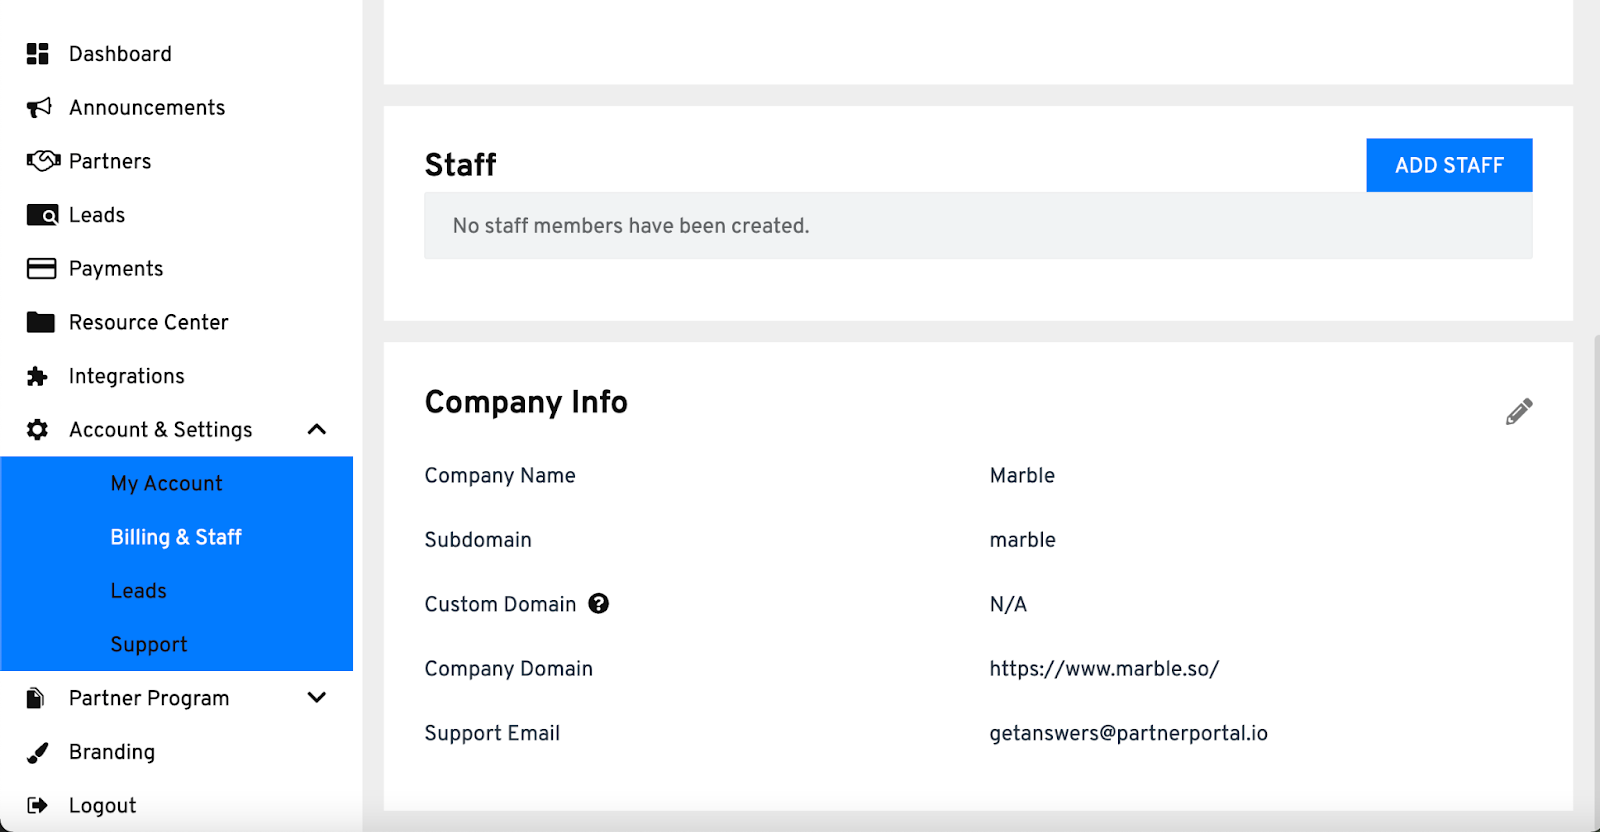Image resolution: width=1600 pixels, height=832 pixels.
Task: Open the My Account submenu item
Action: [x=166, y=484]
